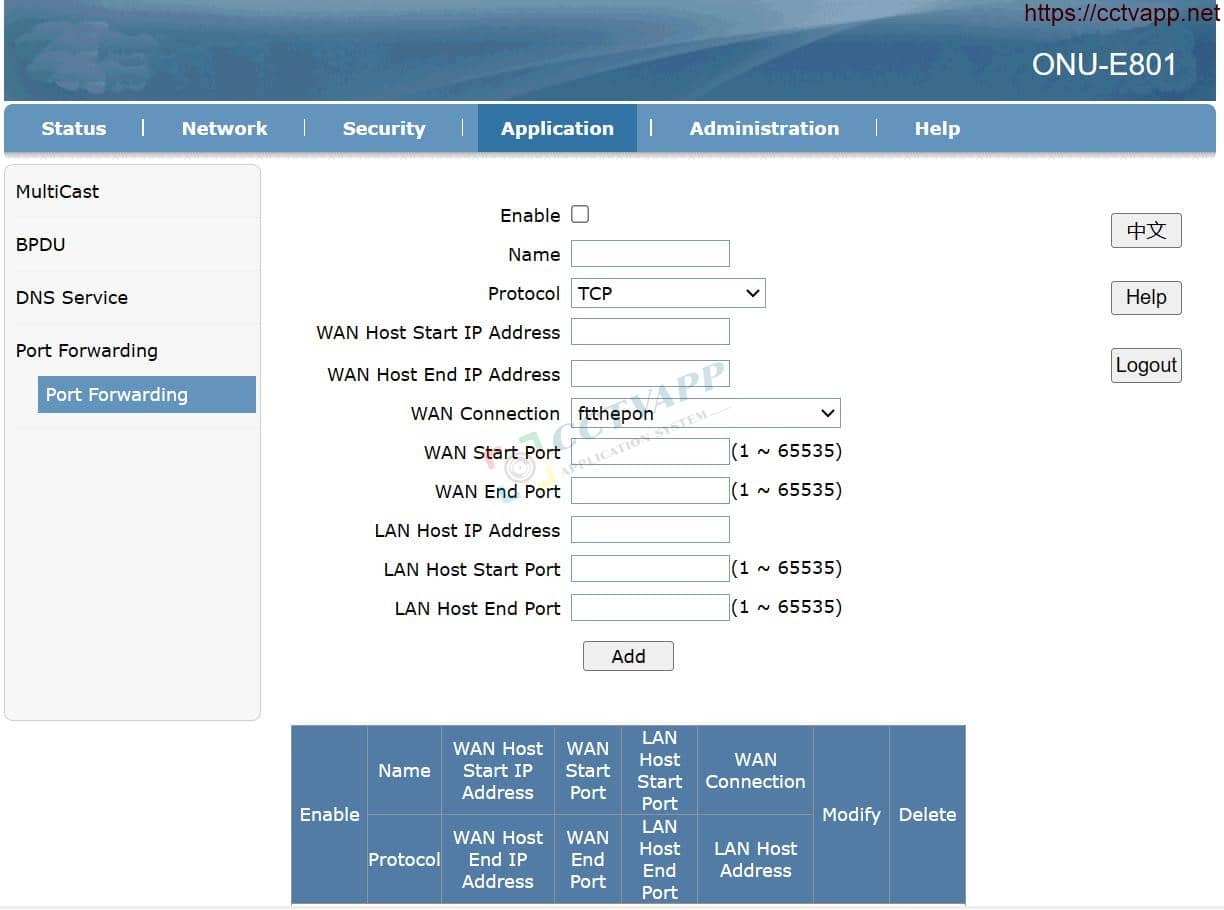Open DNS Service settings
This screenshot has width=1224, height=910.
(x=72, y=298)
